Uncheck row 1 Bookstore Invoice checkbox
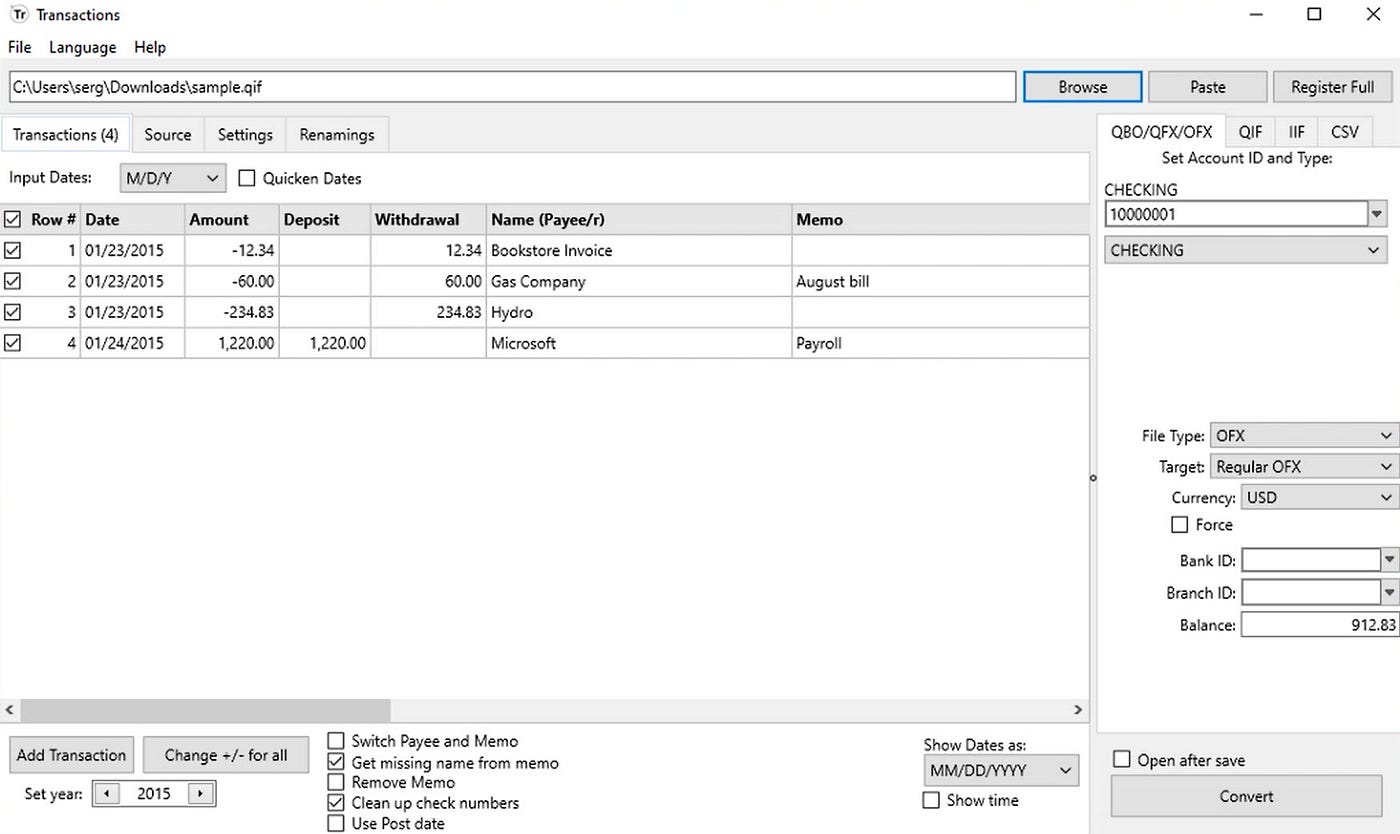Image resolution: width=1400 pixels, height=834 pixels. pos(13,250)
